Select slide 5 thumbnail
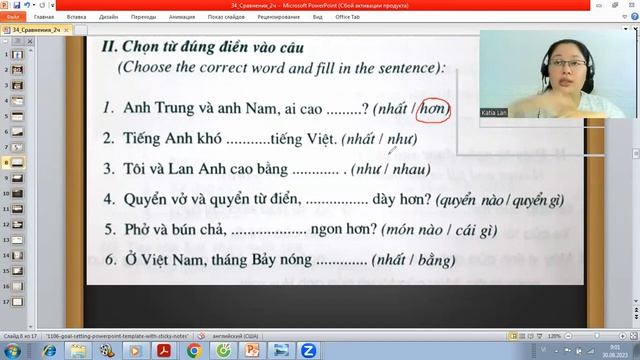Screen dimensions: 640x360 point(17,116)
